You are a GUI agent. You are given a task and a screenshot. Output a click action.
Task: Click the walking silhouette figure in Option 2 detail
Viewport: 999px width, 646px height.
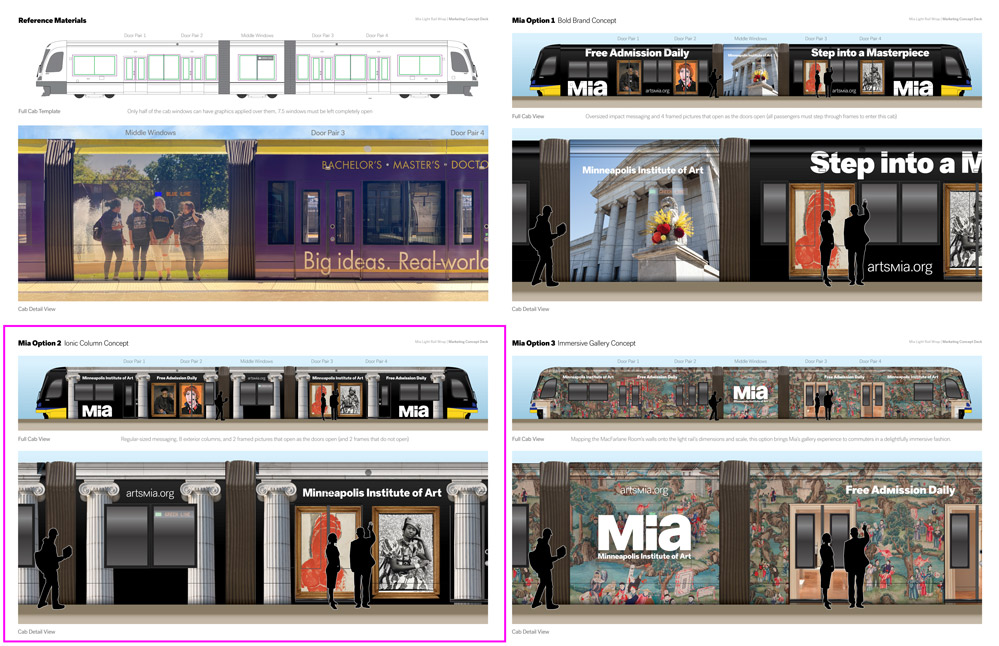coord(52,568)
